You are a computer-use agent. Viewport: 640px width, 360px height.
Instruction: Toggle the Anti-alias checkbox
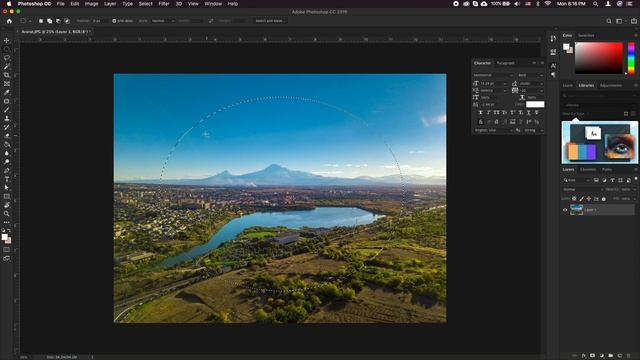pos(114,21)
